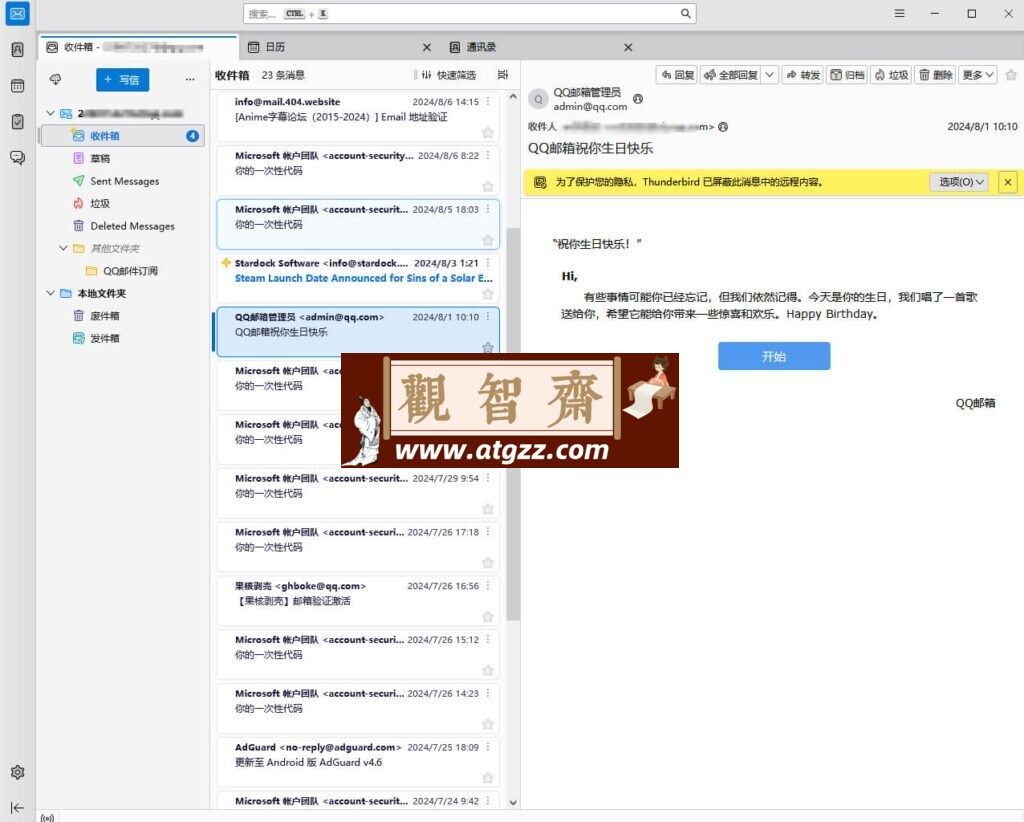Click the message list scrollbar thumb
1024x822 pixels.
tap(513, 424)
